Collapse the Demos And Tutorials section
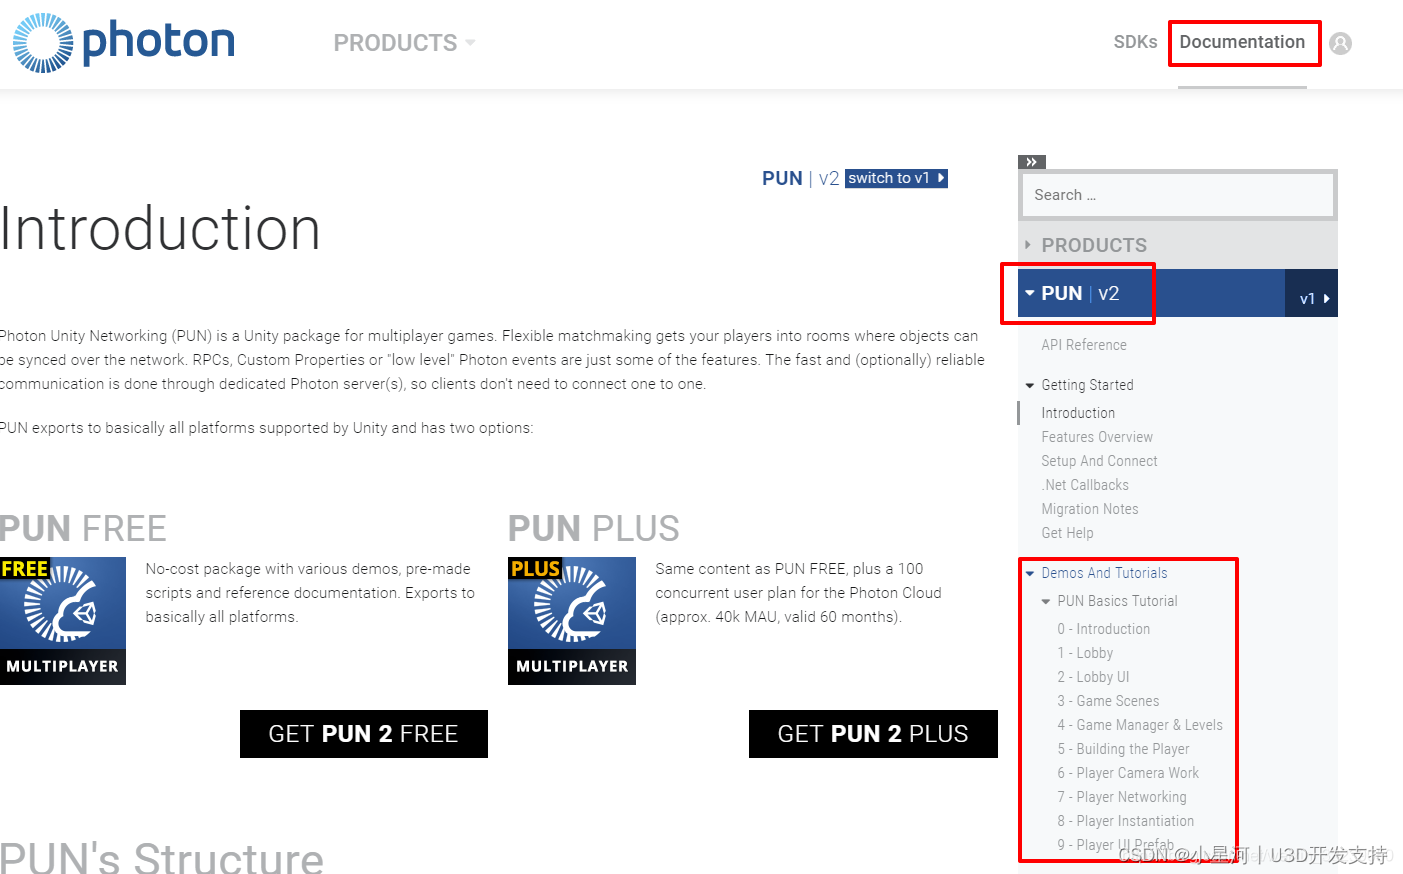Image resolution: width=1403 pixels, height=874 pixels. (1030, 573)
